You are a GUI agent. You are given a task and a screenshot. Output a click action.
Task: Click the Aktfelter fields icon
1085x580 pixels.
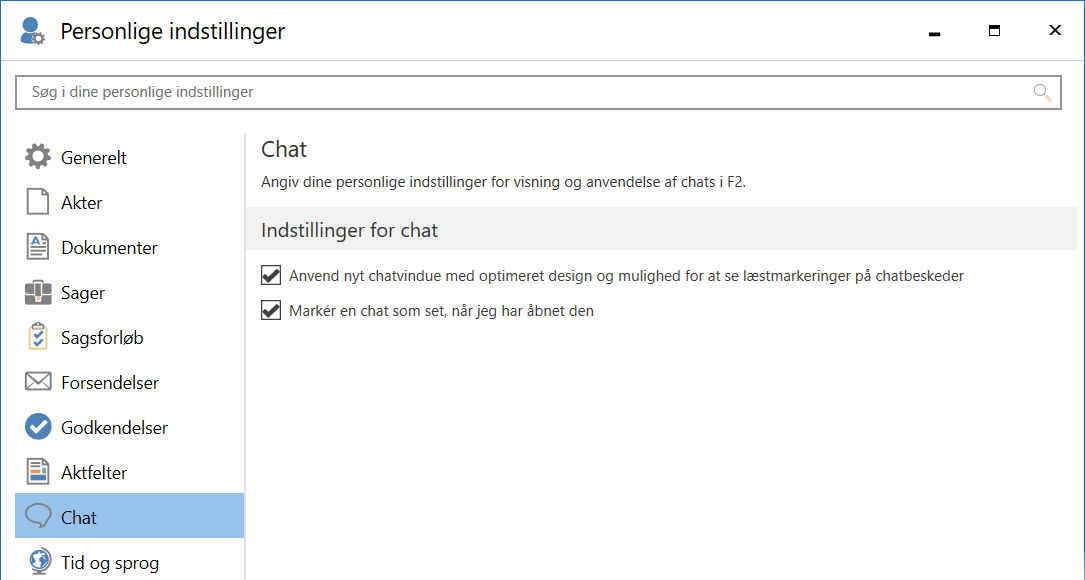pos(38,472)
